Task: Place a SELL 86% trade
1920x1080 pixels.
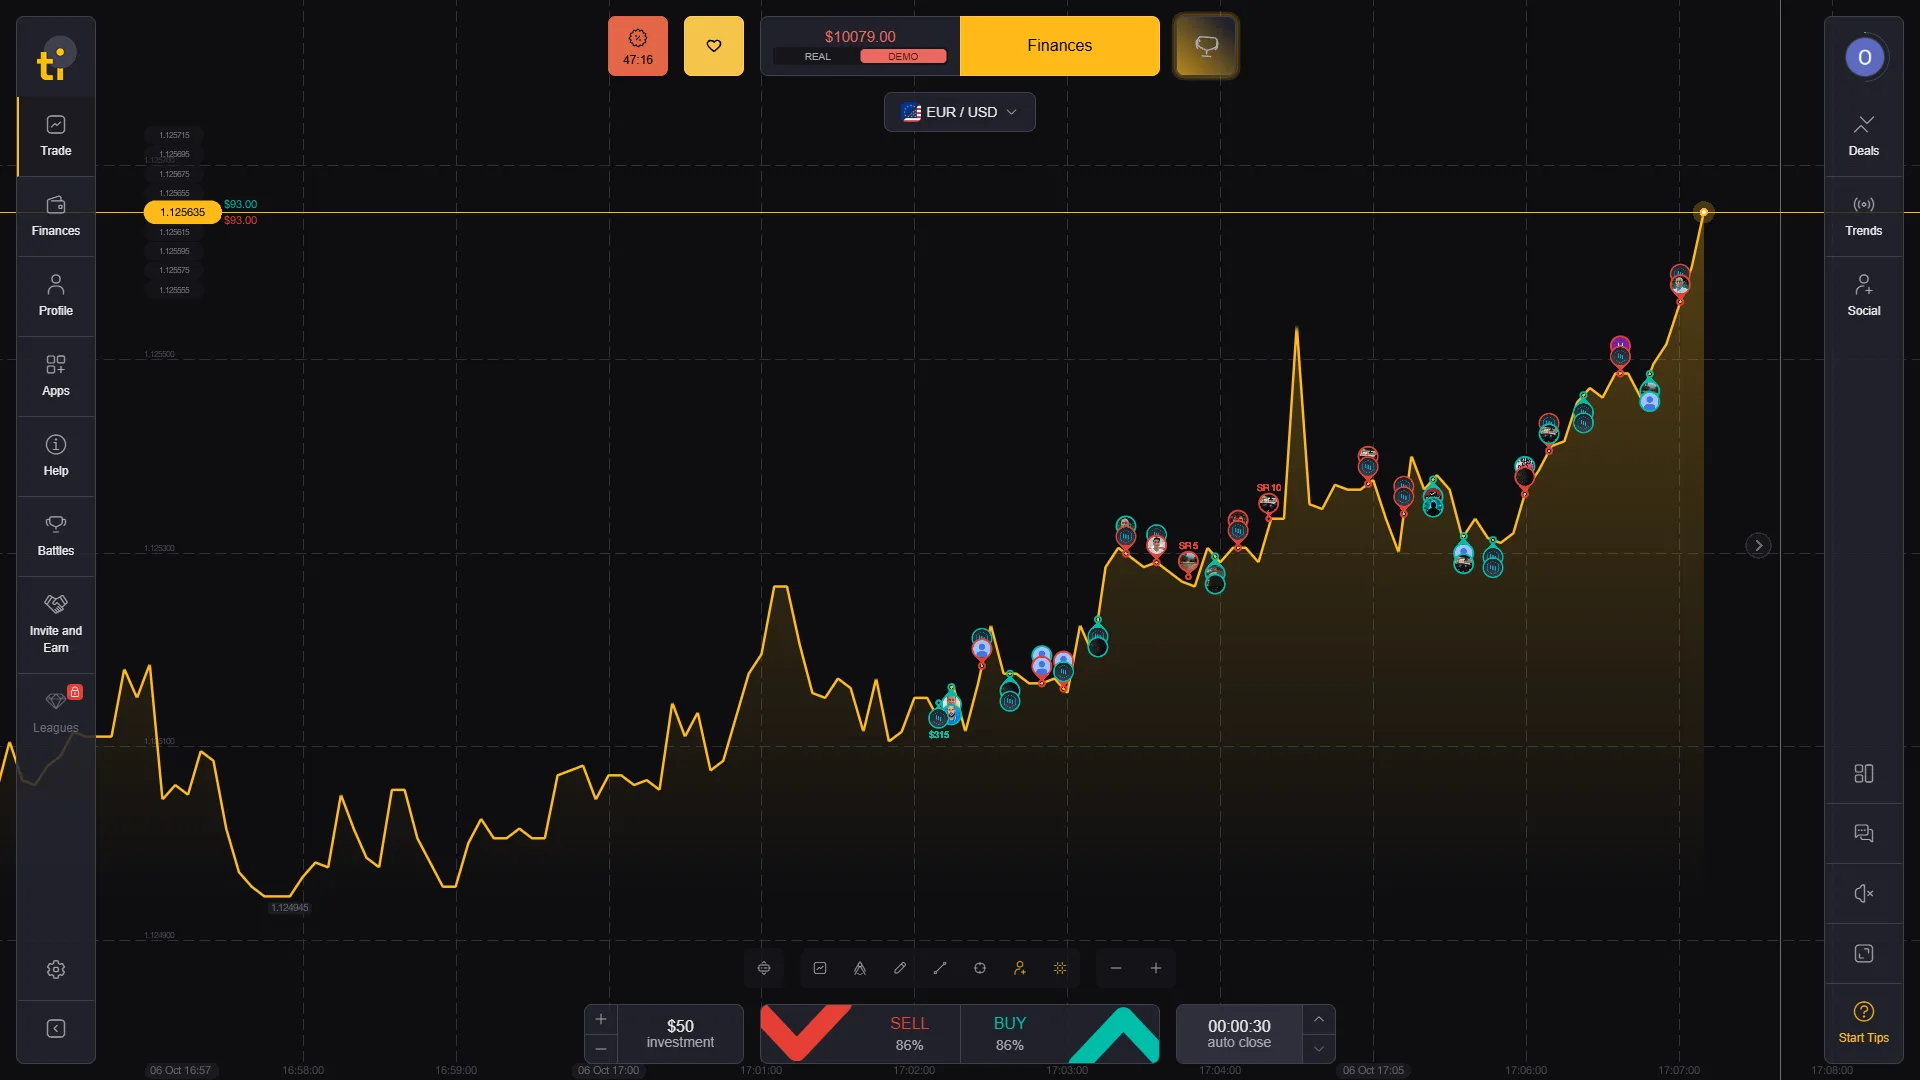Action: [860, 1034]
